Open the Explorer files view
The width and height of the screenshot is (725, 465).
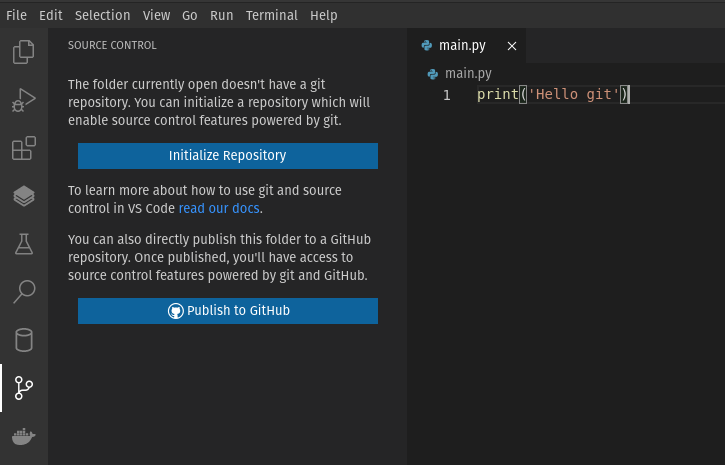click(24, 52)
